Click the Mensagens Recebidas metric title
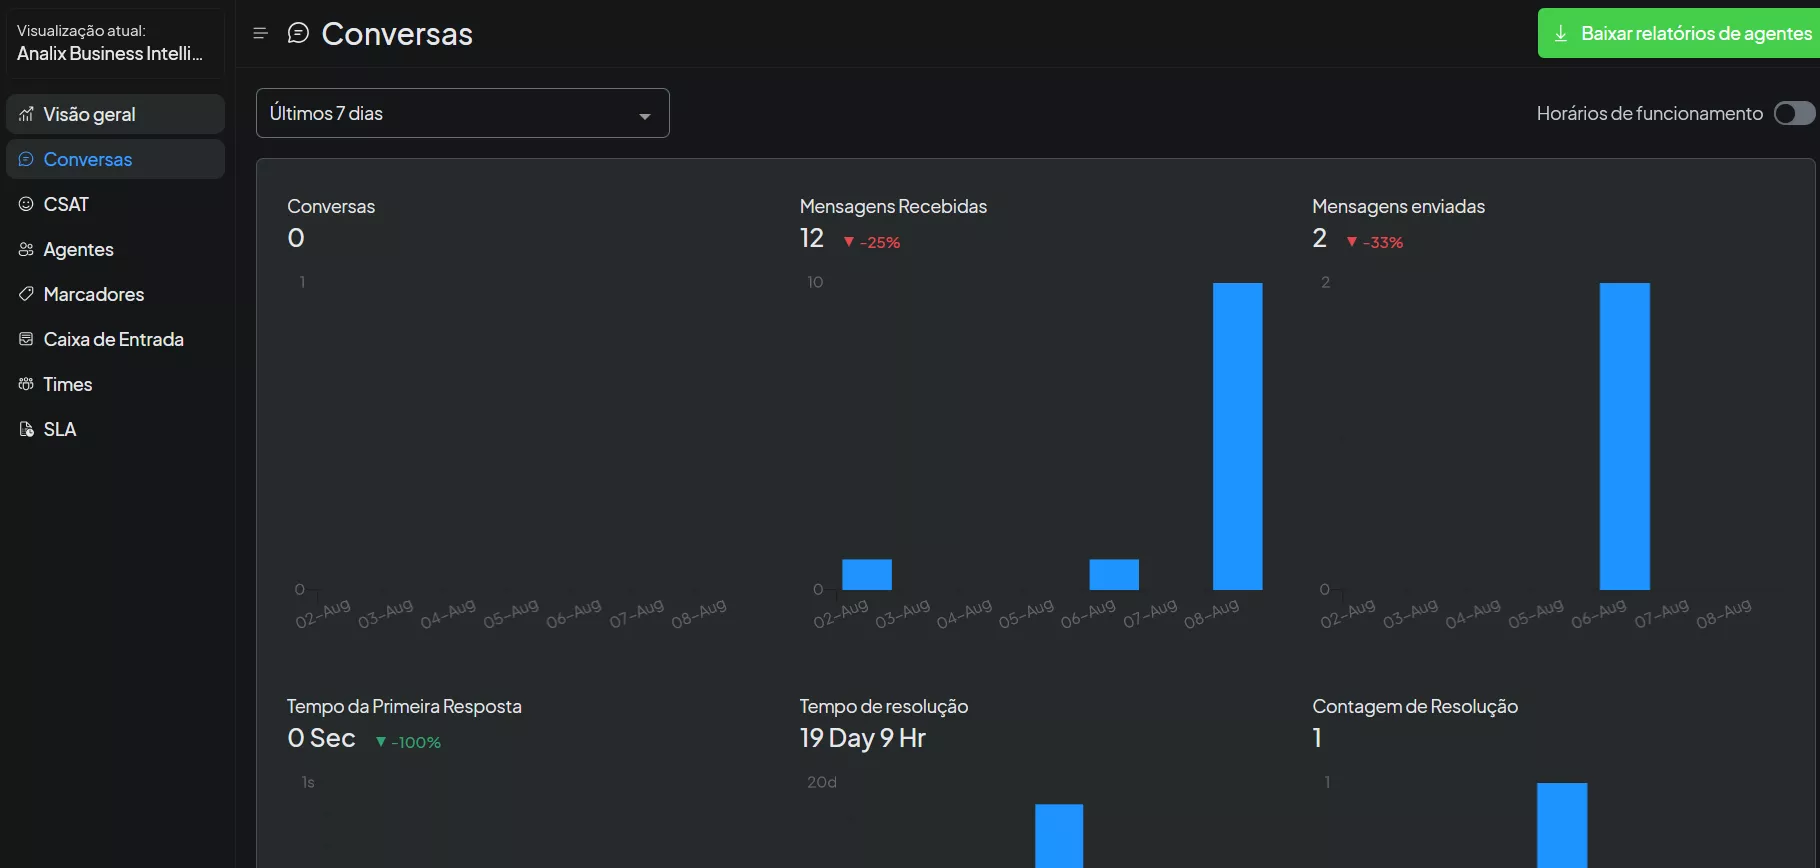Image resolution: width=1820 pixels, height=868 pixels. (893, 206)
